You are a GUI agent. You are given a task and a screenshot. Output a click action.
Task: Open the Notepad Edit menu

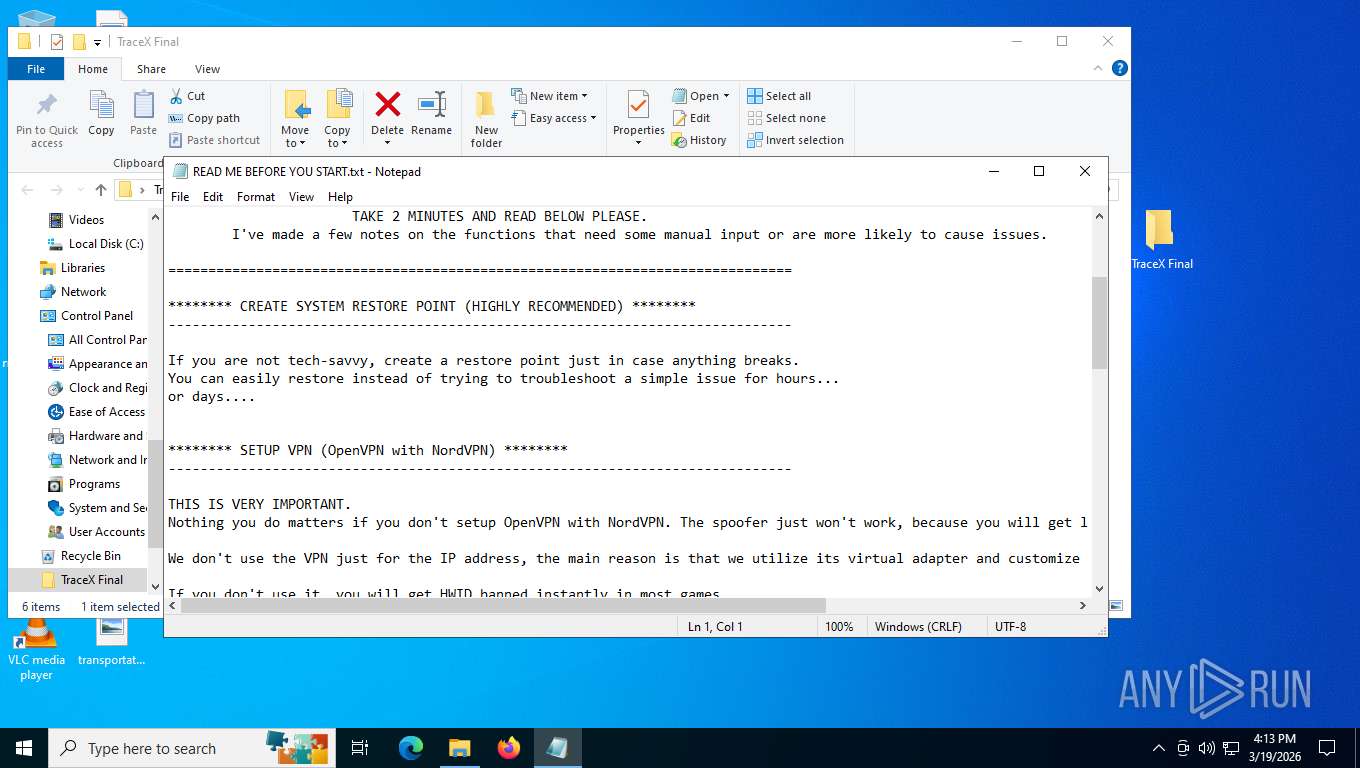pos(213,197)
